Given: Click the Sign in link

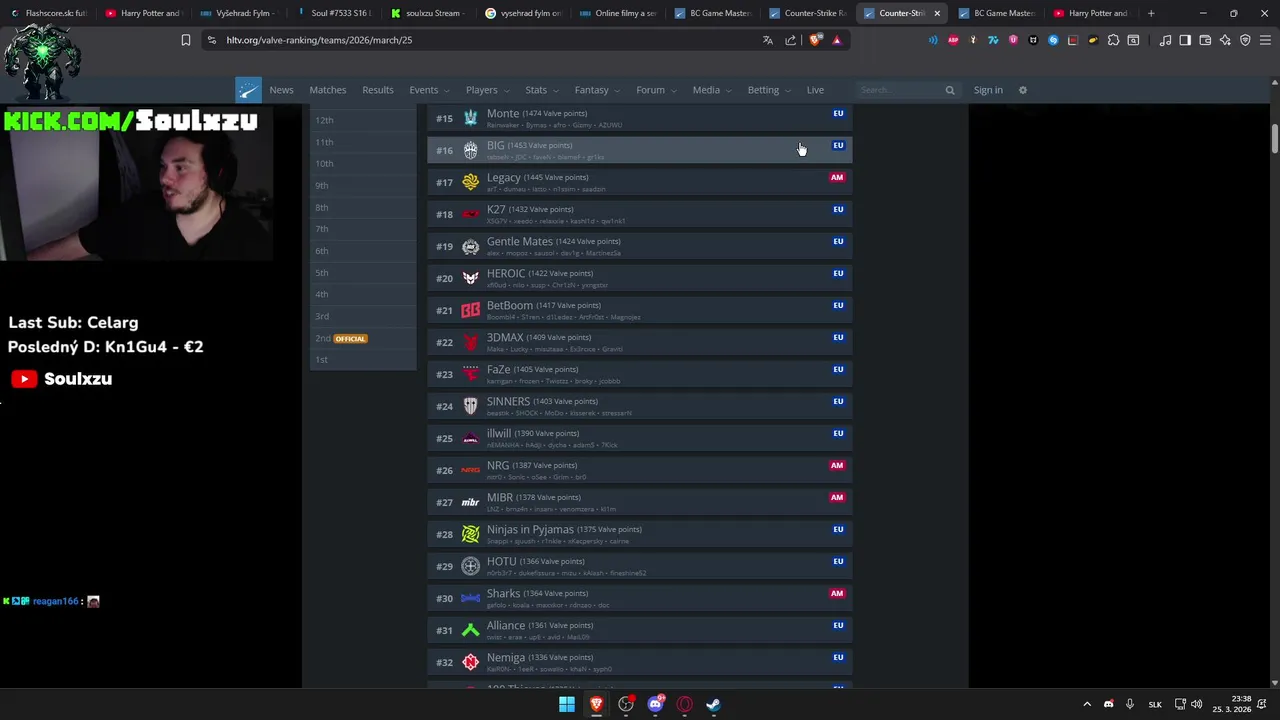Looking at the screenshot, I should click(x=988, y=90).
